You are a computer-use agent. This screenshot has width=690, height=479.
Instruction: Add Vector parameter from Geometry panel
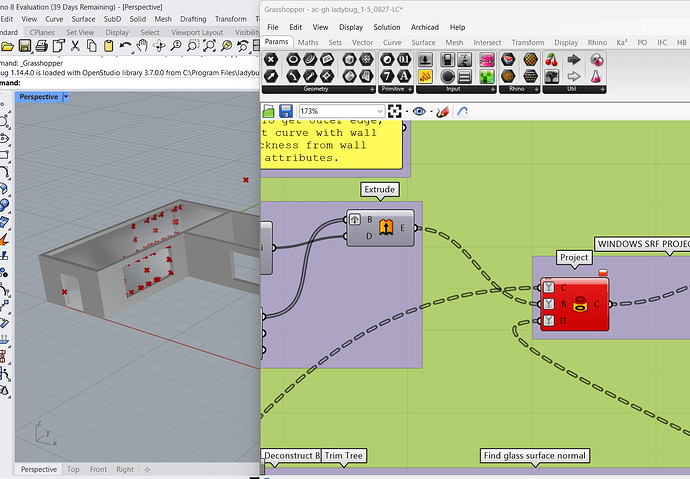[271, 77]
